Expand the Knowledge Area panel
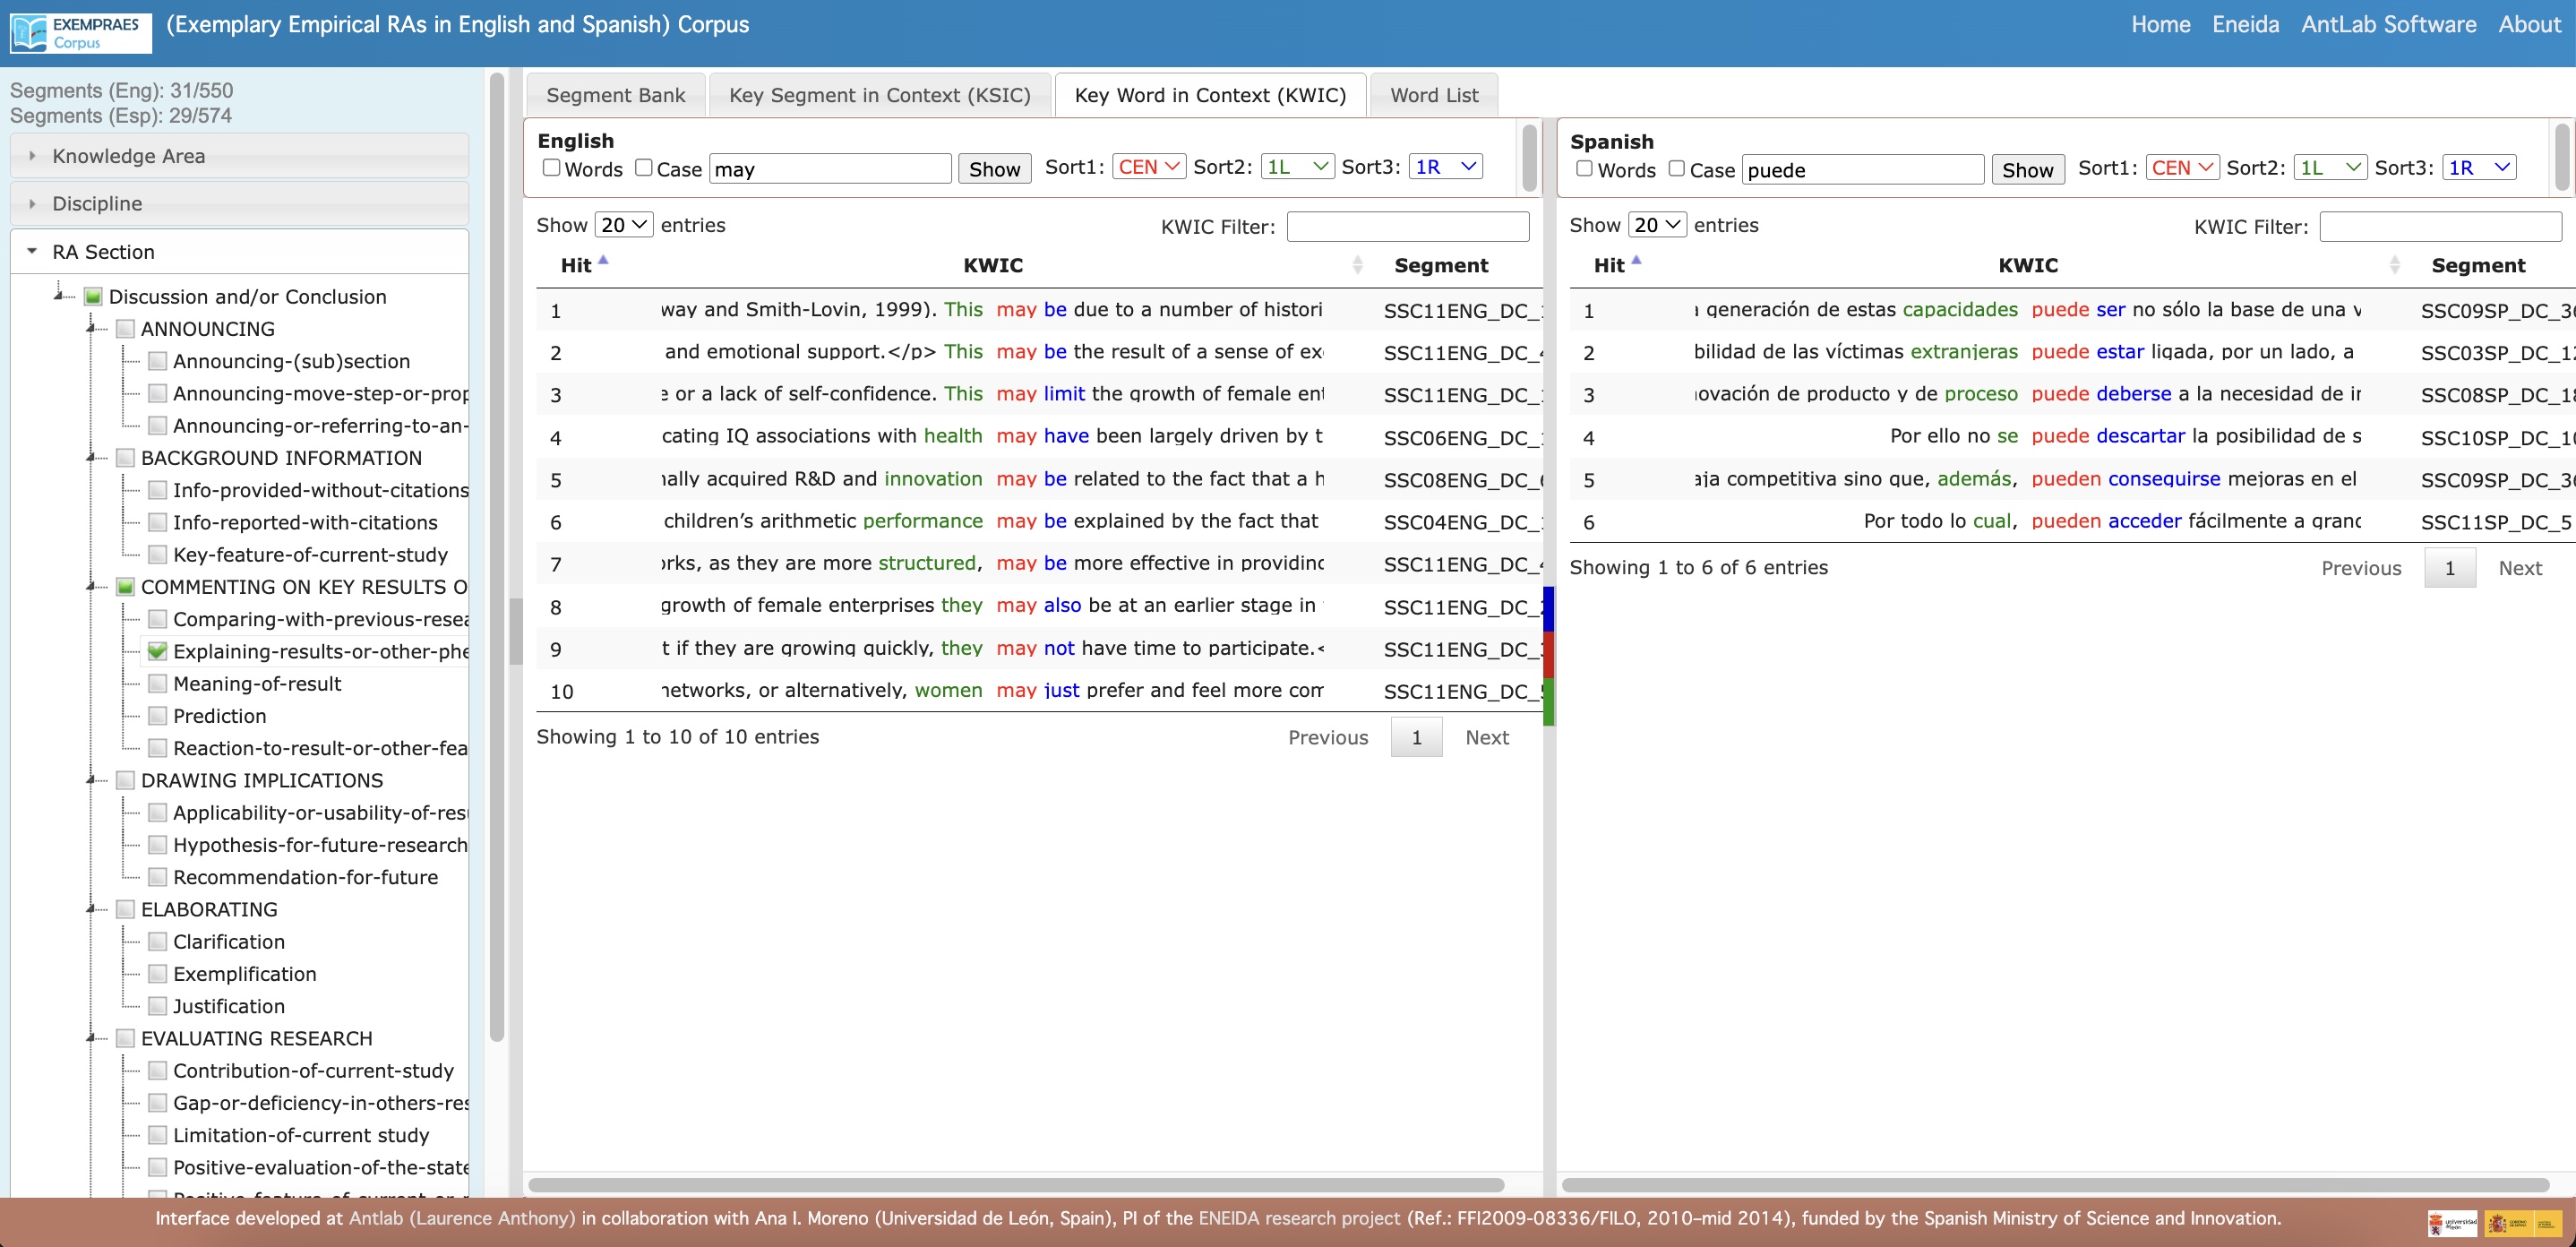The height and width of the screenshot is (1247, 2576). pyautogui.click(x=239, y=156)
